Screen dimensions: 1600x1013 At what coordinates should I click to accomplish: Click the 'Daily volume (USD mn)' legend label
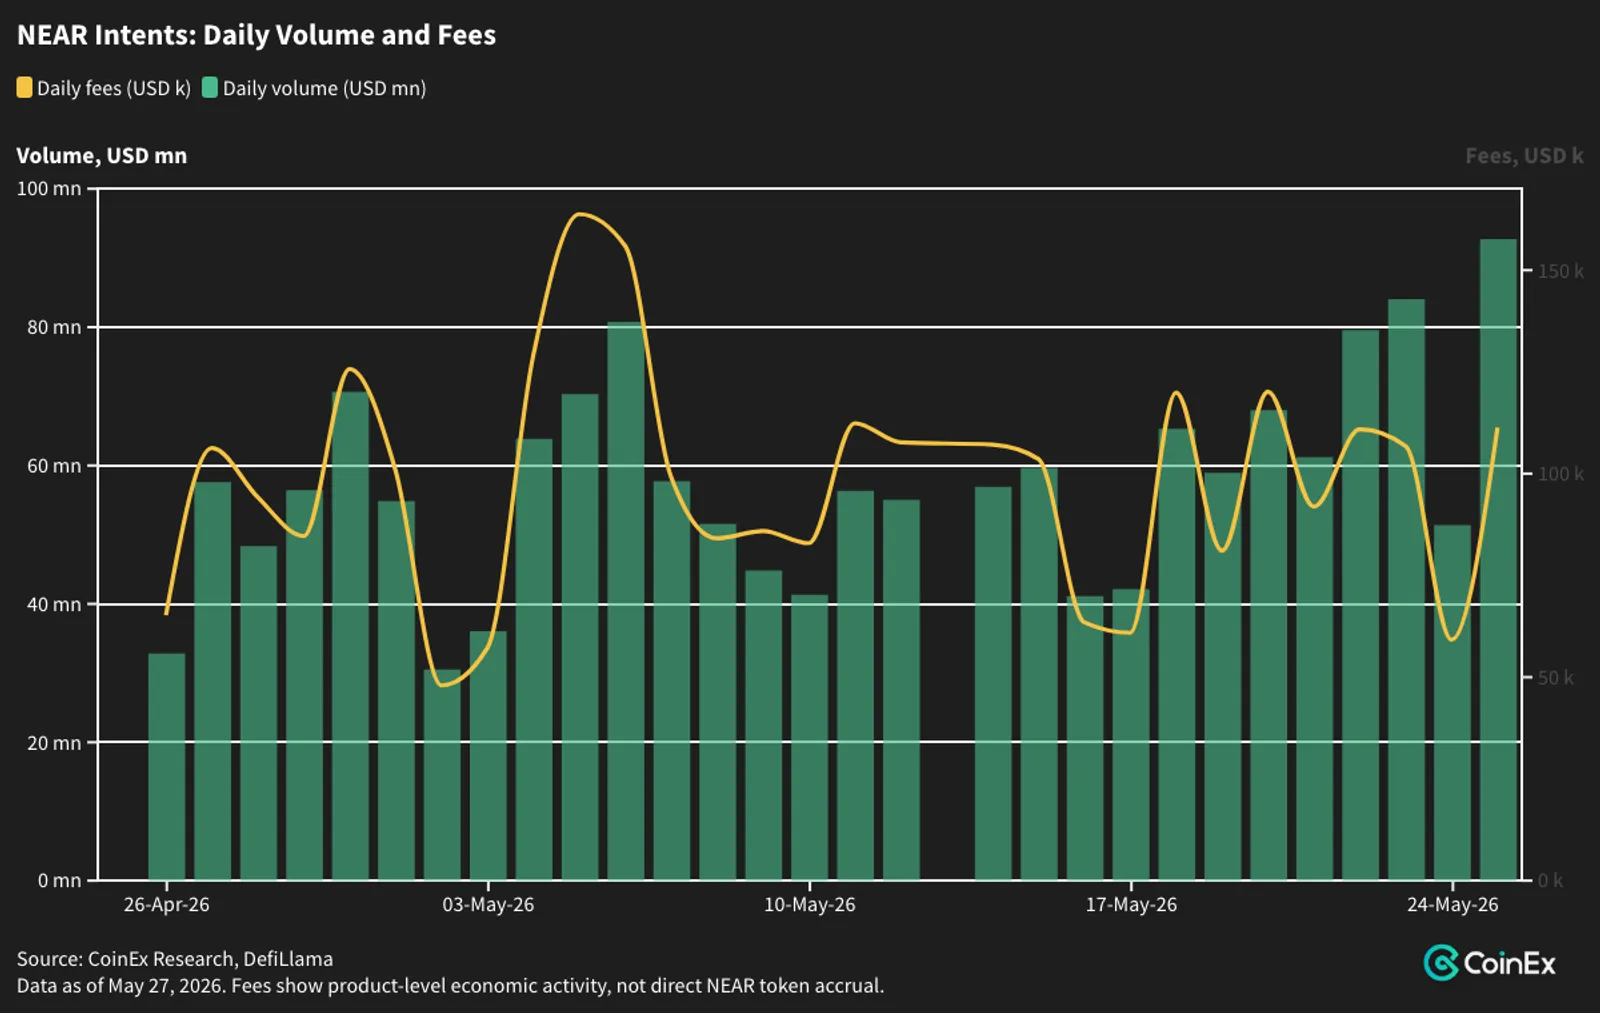[x=324, y=88]
